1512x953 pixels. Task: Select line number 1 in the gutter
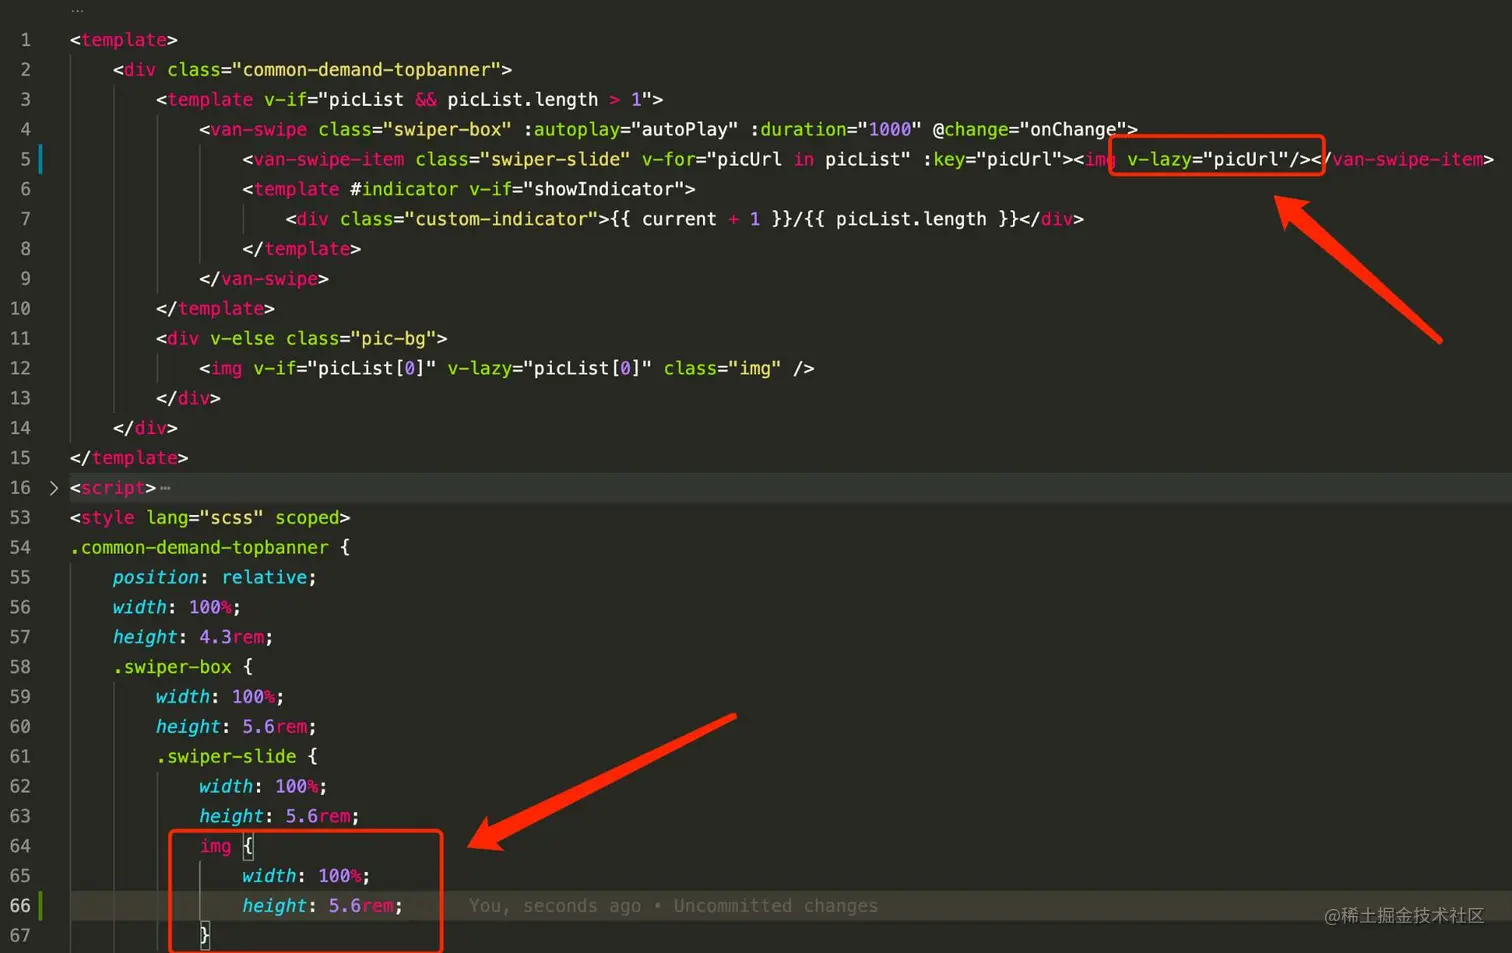[25, 40]
